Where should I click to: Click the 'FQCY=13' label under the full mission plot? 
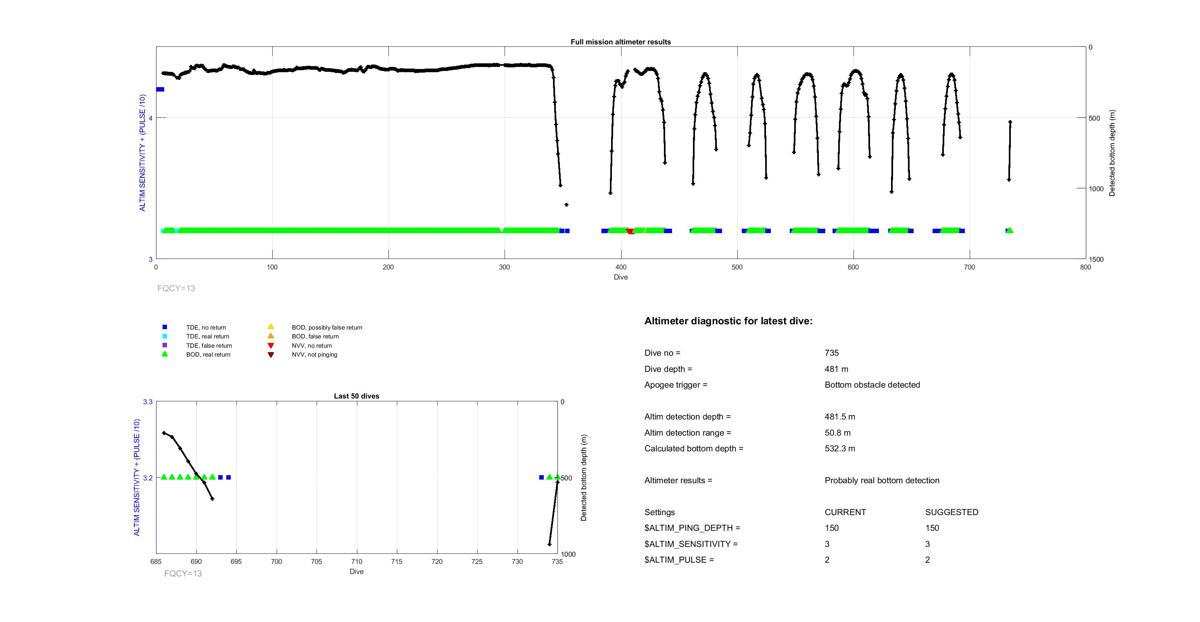176,288
